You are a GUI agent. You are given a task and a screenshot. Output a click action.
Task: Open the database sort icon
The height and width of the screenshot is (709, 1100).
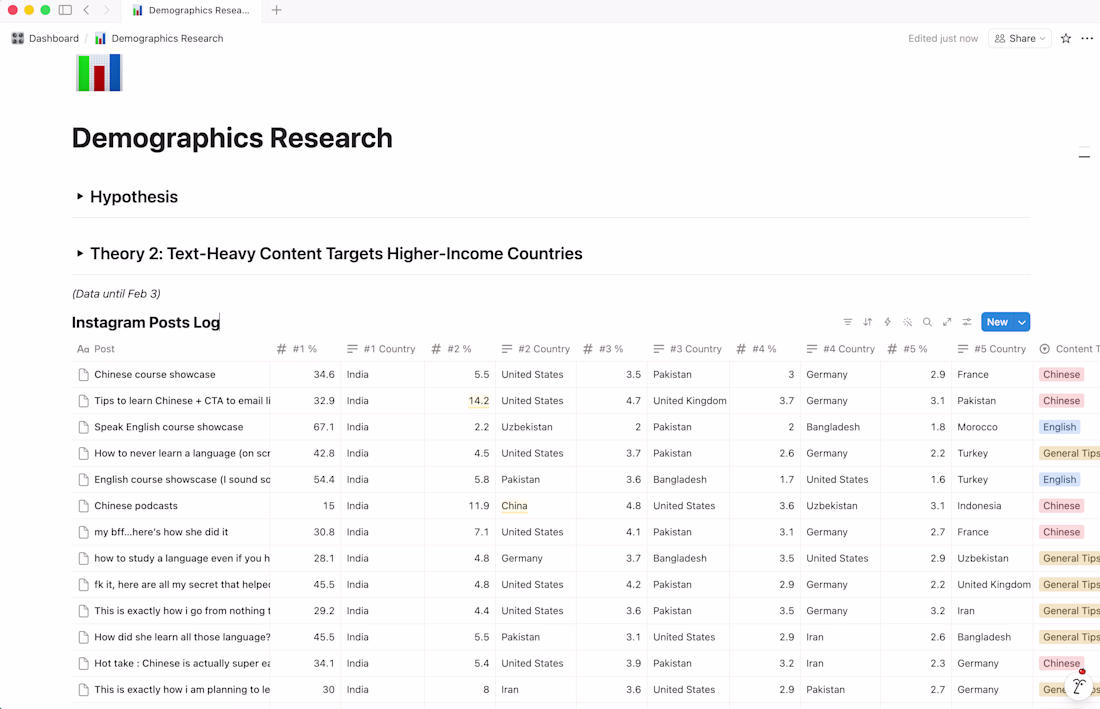tap(868, 322)
